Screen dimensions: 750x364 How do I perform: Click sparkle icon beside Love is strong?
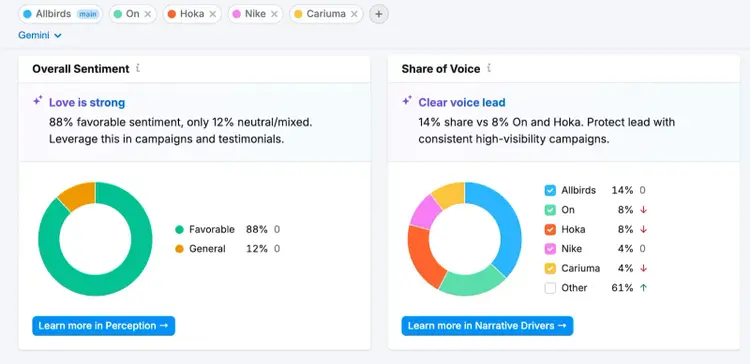[x=38, y=101]
